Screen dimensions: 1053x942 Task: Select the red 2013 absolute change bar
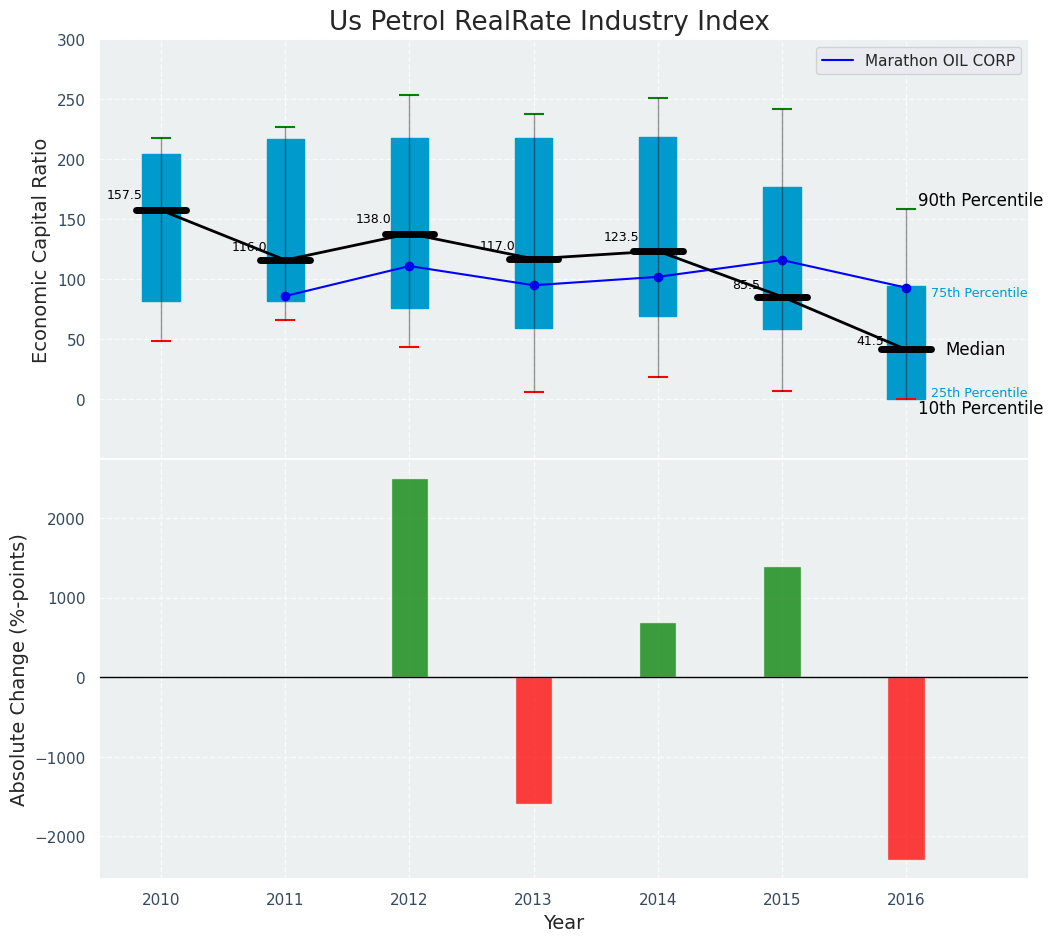tap(533, 740)
